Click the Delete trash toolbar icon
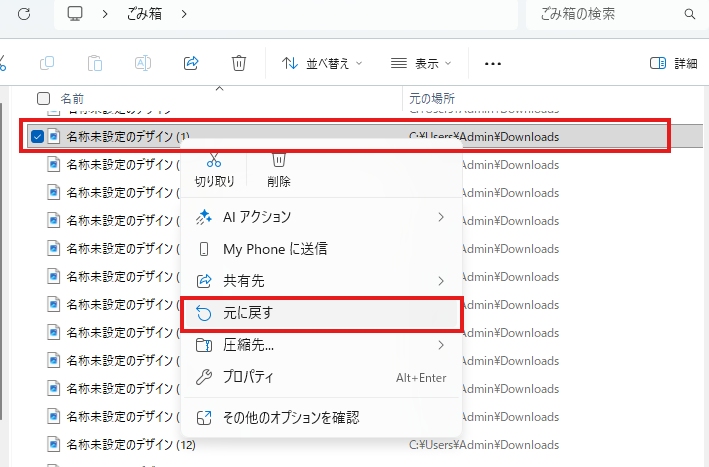709x467 pixels. [239, 63]
